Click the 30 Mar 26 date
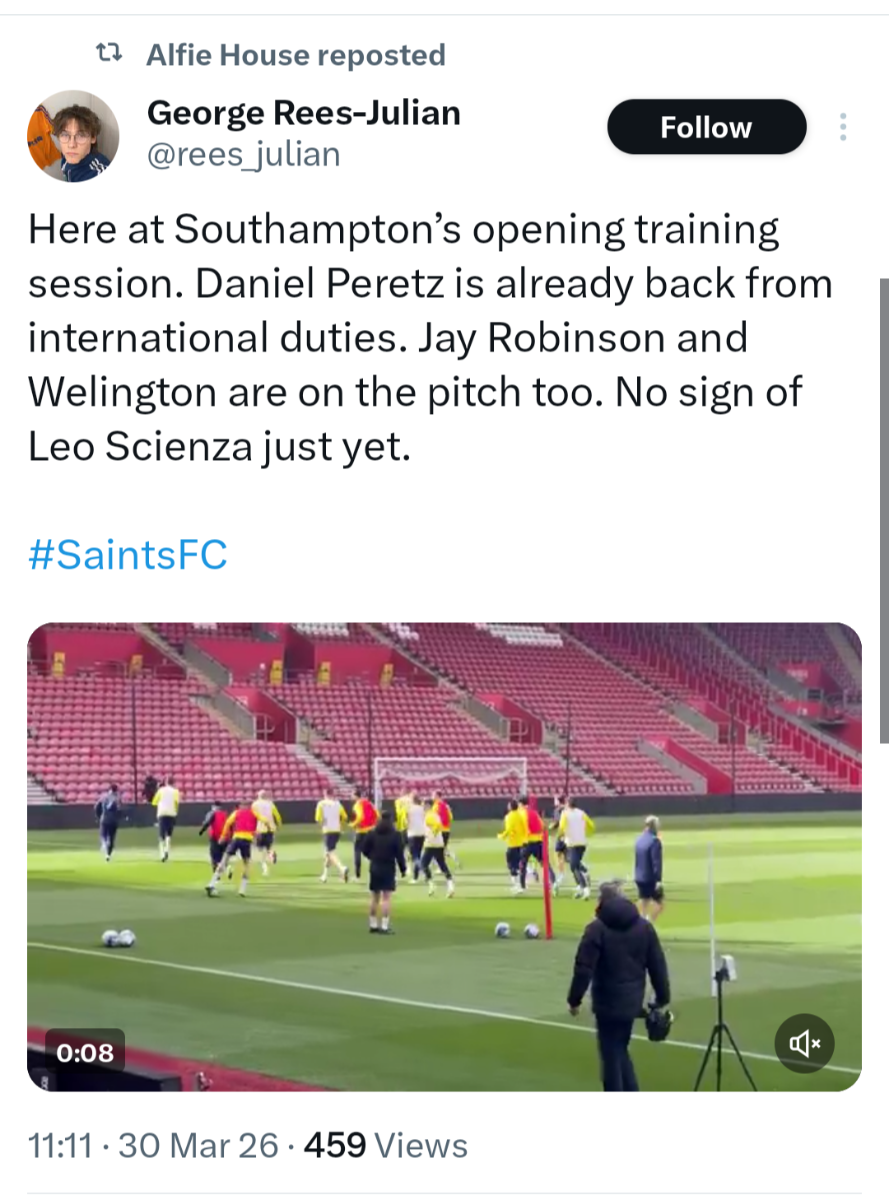 pyautogui.click(x=198, y=1145)
